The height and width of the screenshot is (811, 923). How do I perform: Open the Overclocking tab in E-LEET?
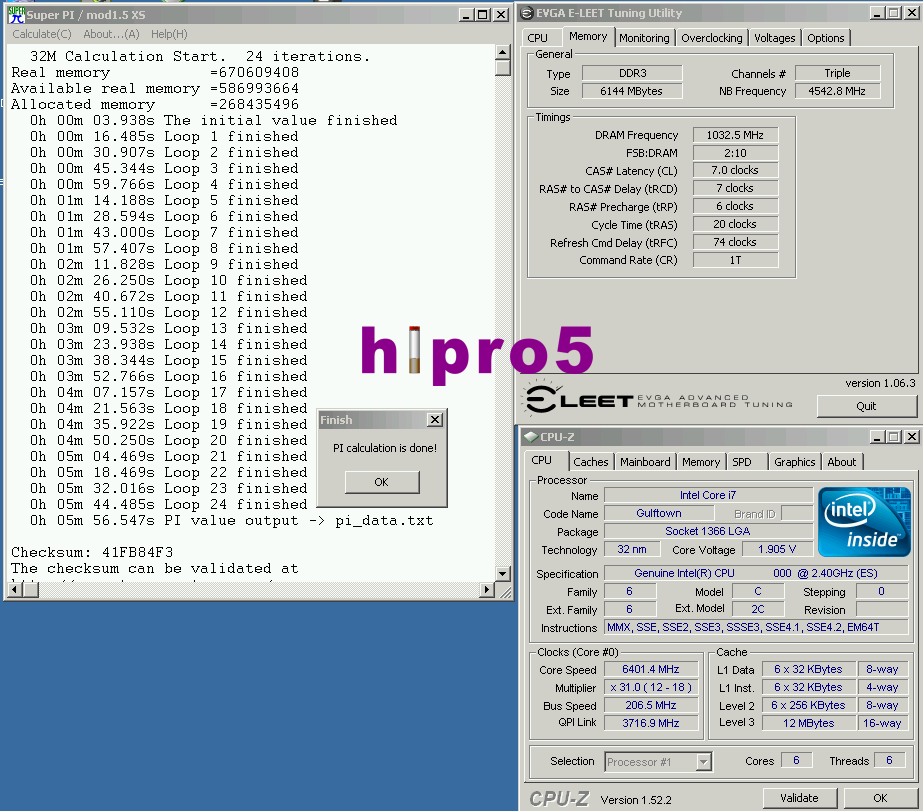(712, 38)
